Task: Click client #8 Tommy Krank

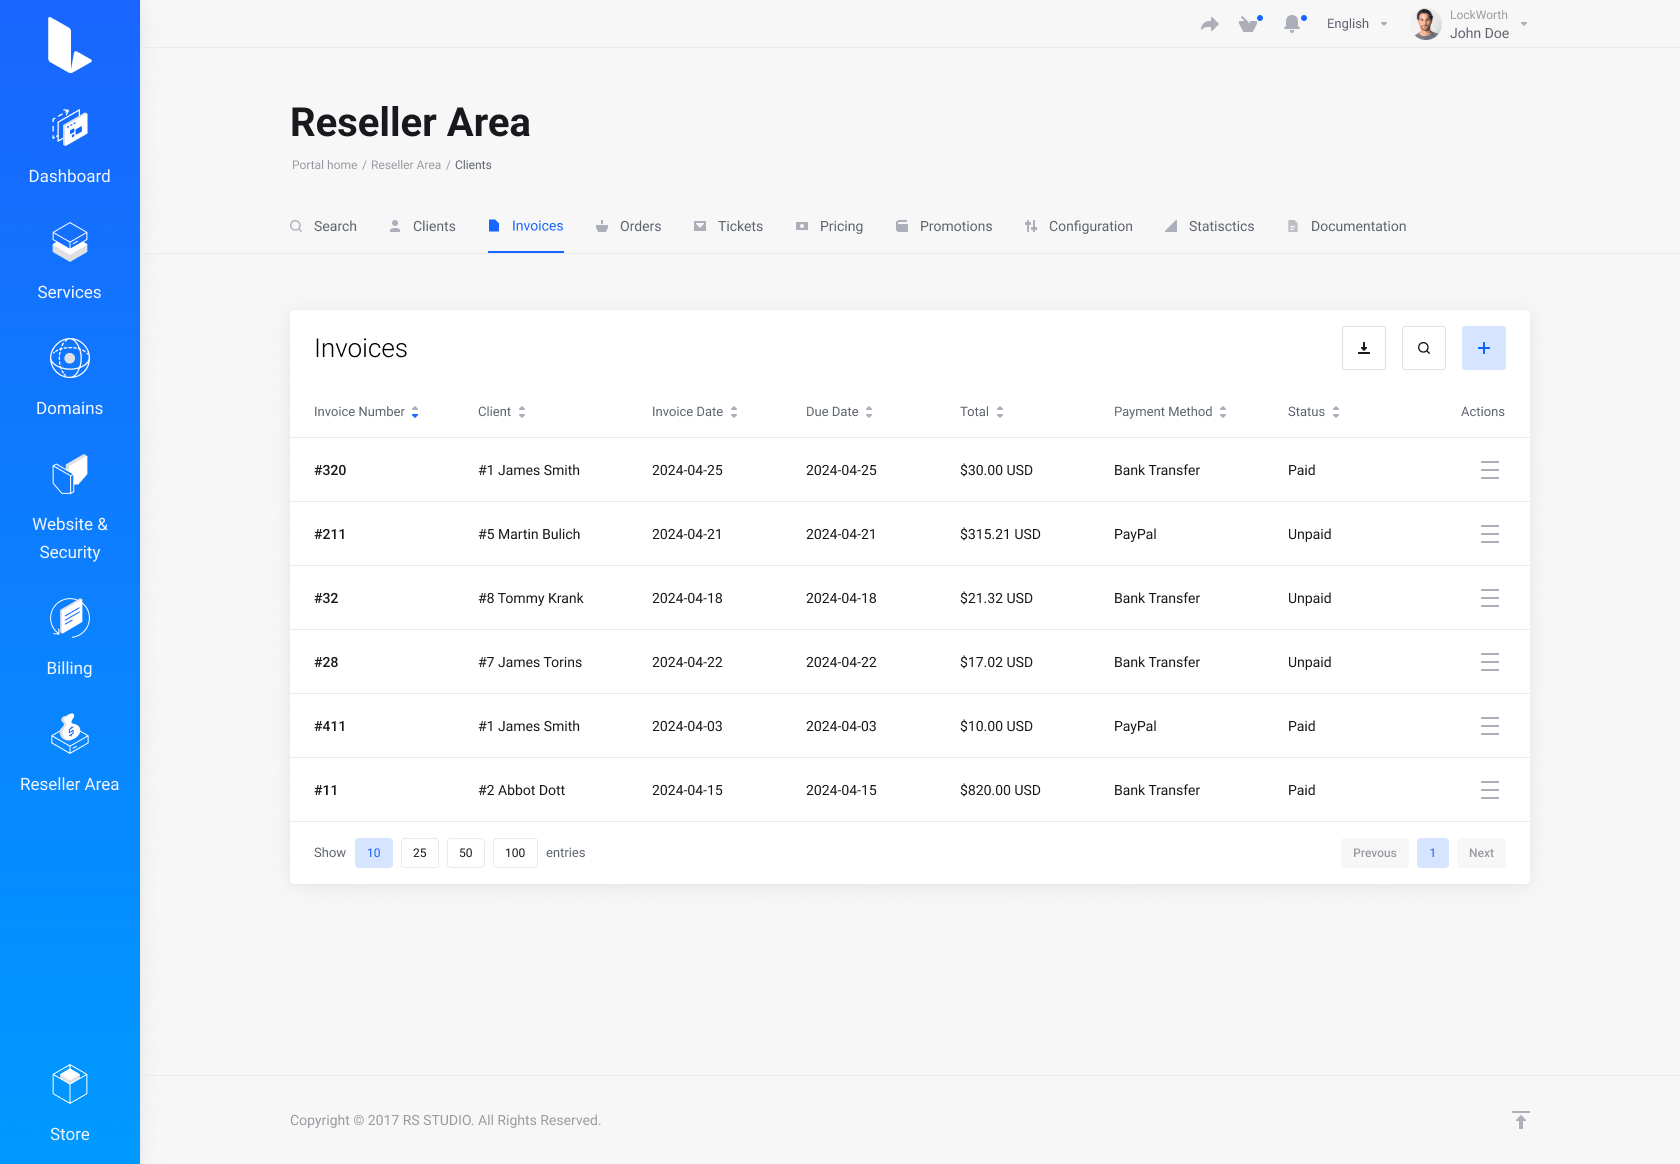Action: pyautogui.click(x=531, y=598)
